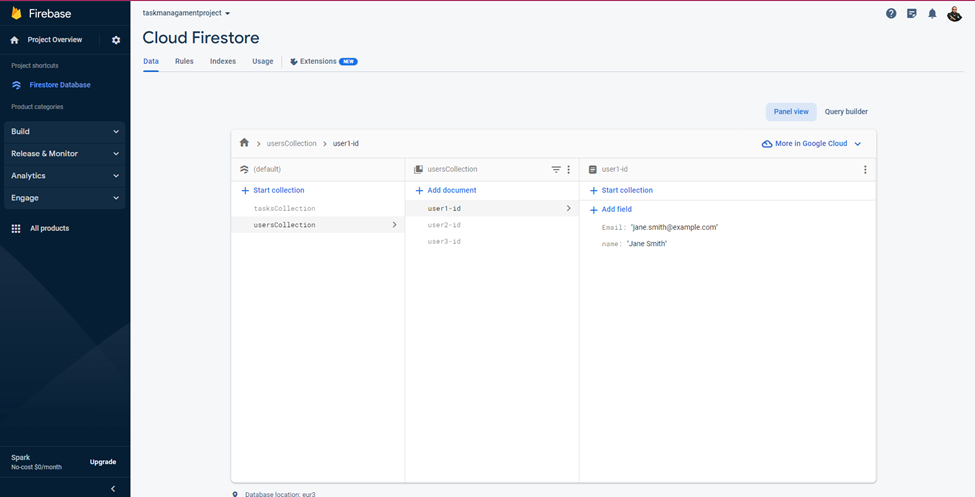Viewport: 975px width, 497px height.
Task: Open the All products grid icon
Action: 16,228
